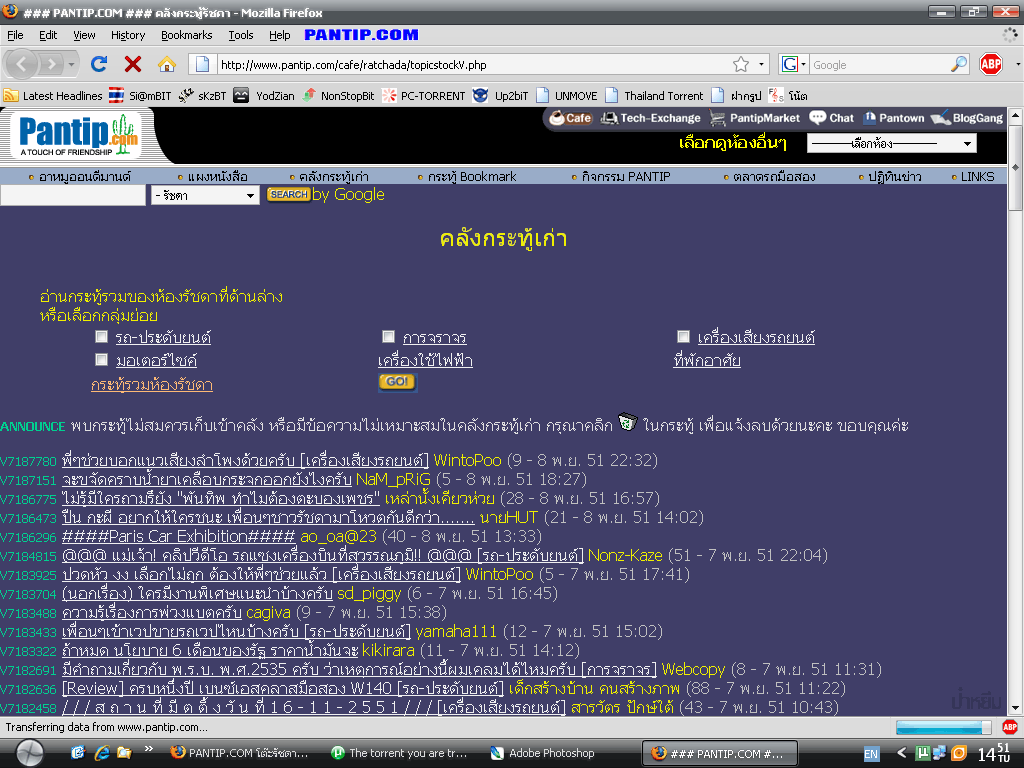
Task: Open the PantipMarket cart link
Action: [755, 118]
